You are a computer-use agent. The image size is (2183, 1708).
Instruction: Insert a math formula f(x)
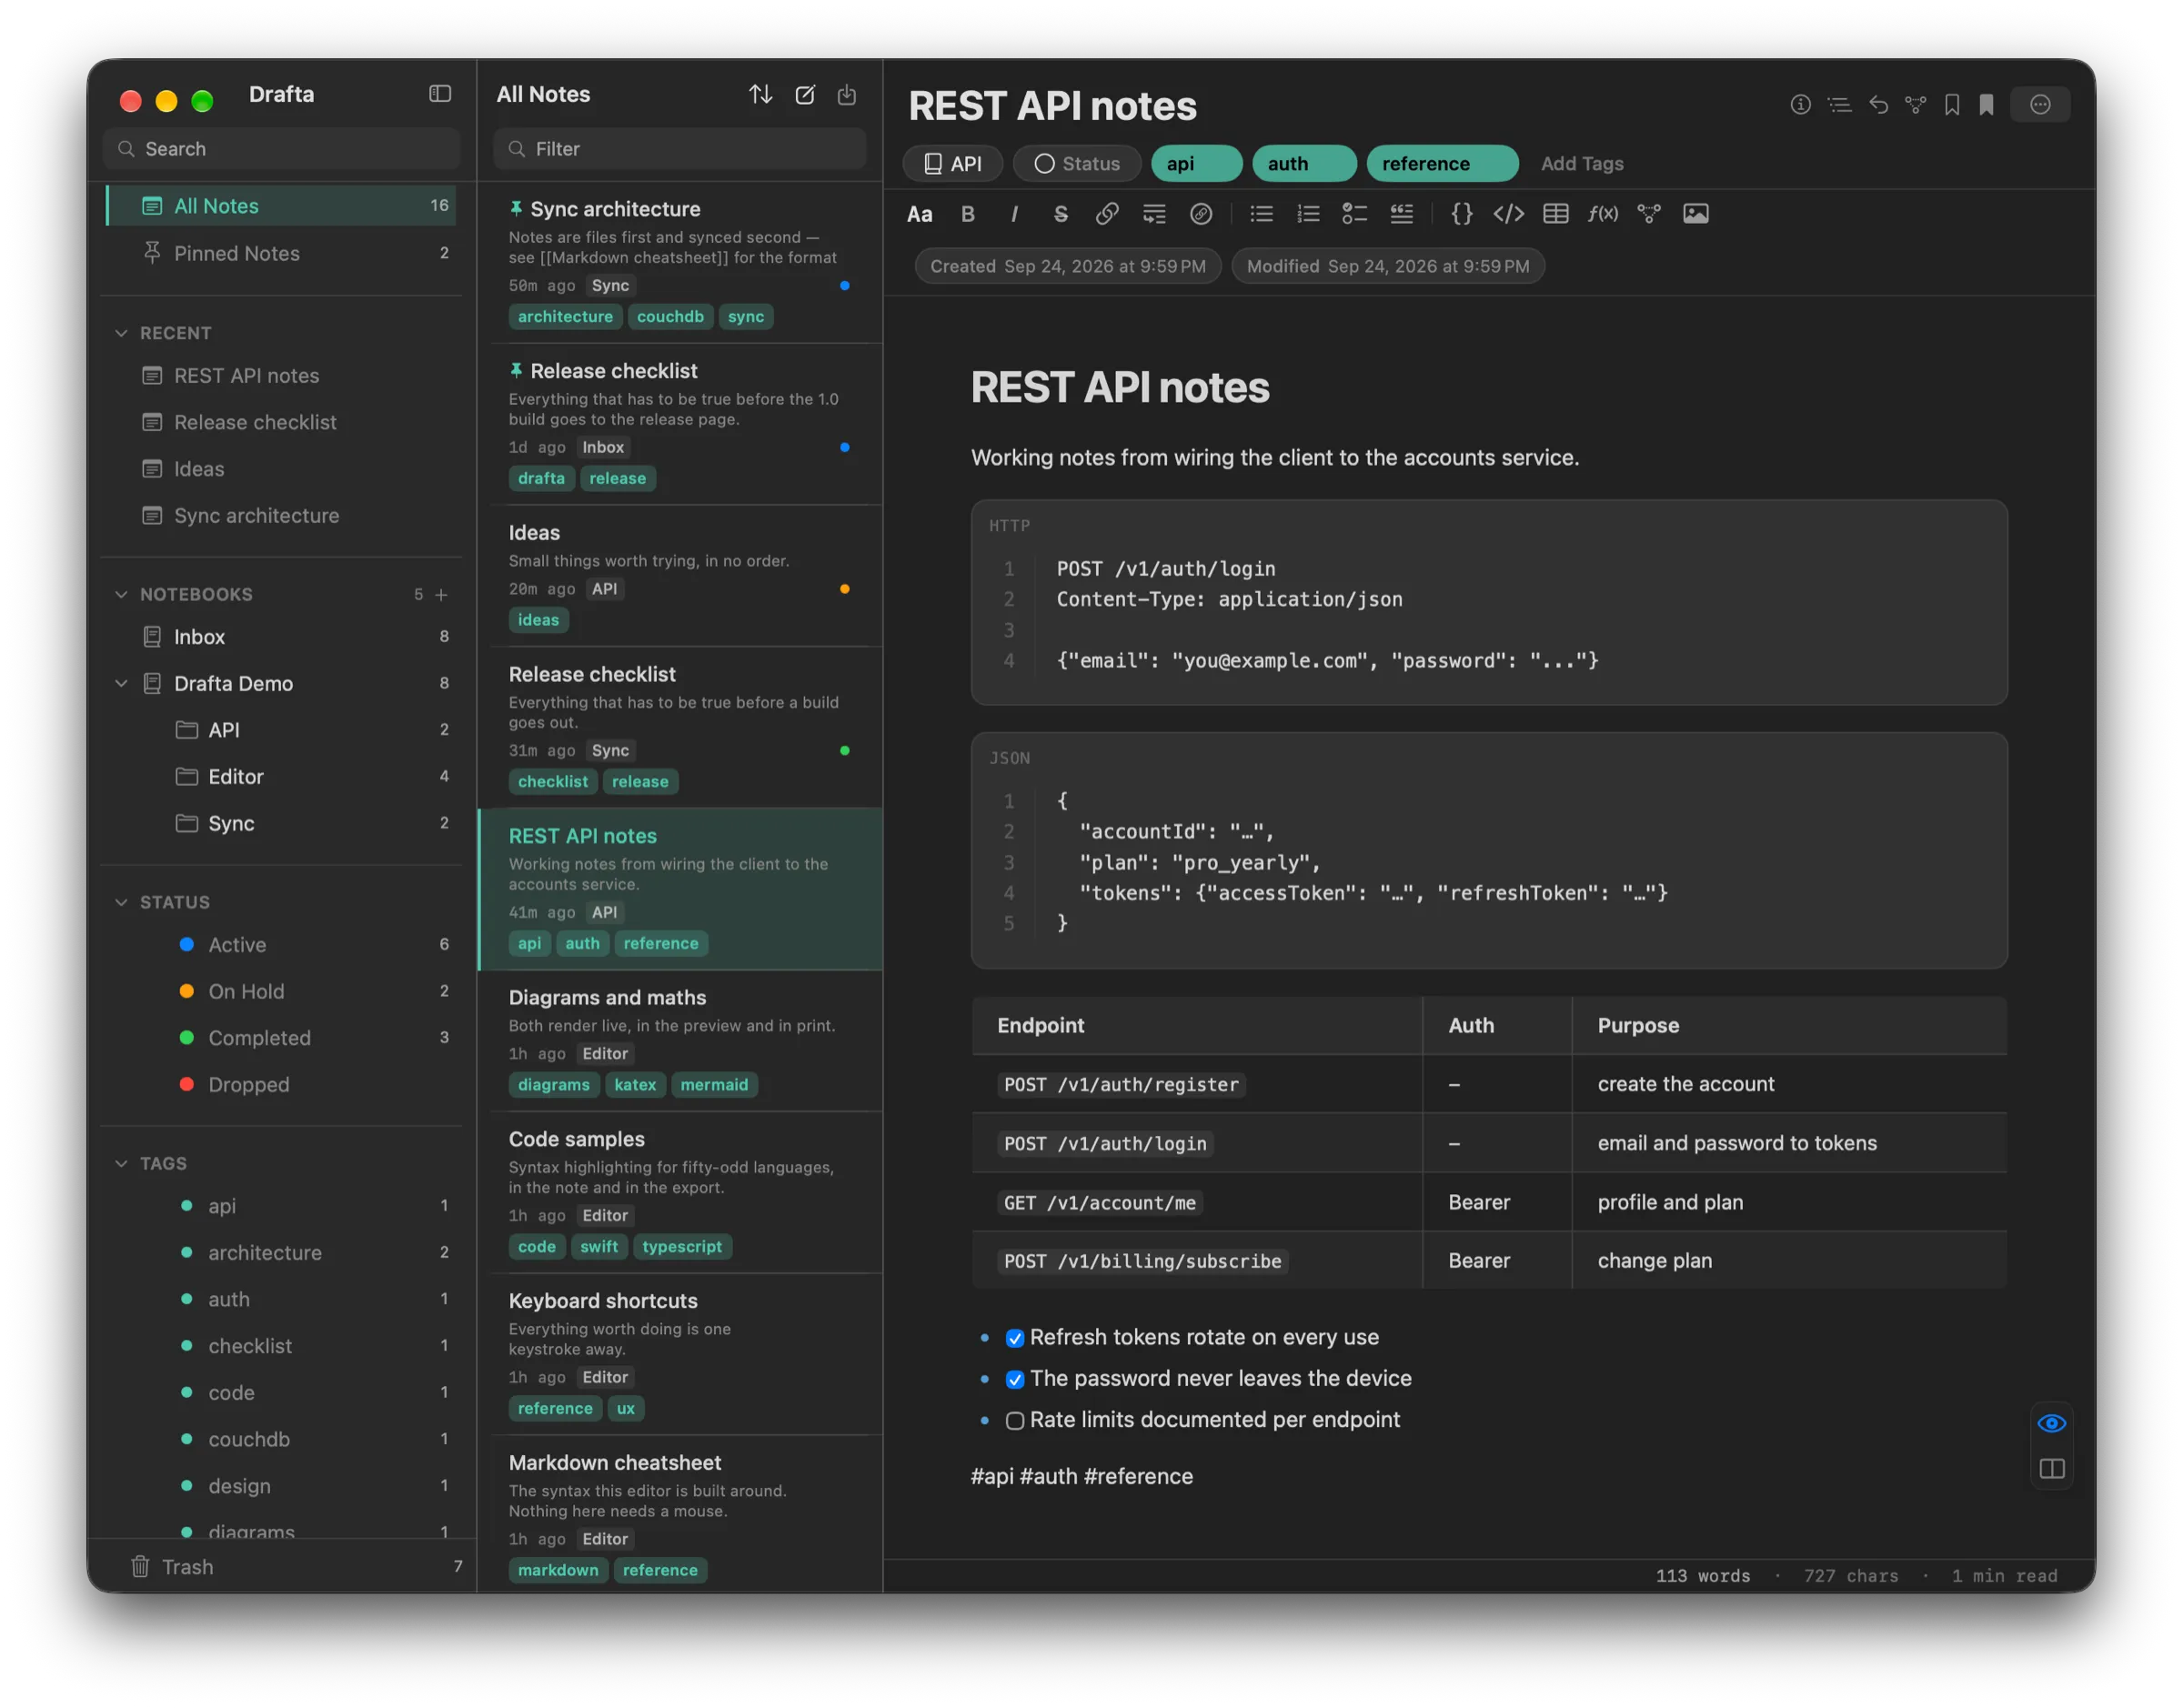[1602, 214]
